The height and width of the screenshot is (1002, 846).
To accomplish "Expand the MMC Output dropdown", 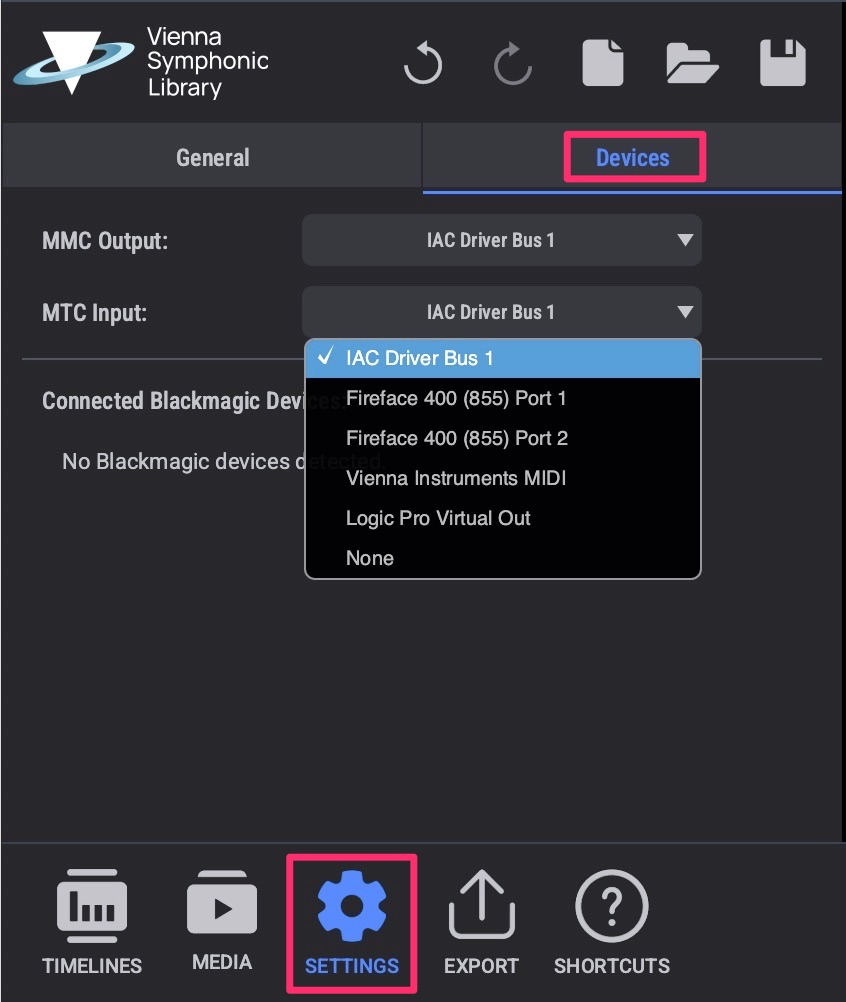I will [x=502, y=240].
